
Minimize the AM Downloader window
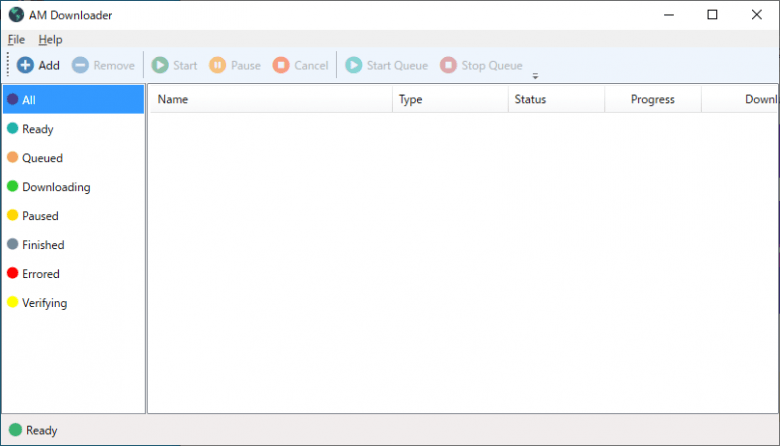(669, 15)
